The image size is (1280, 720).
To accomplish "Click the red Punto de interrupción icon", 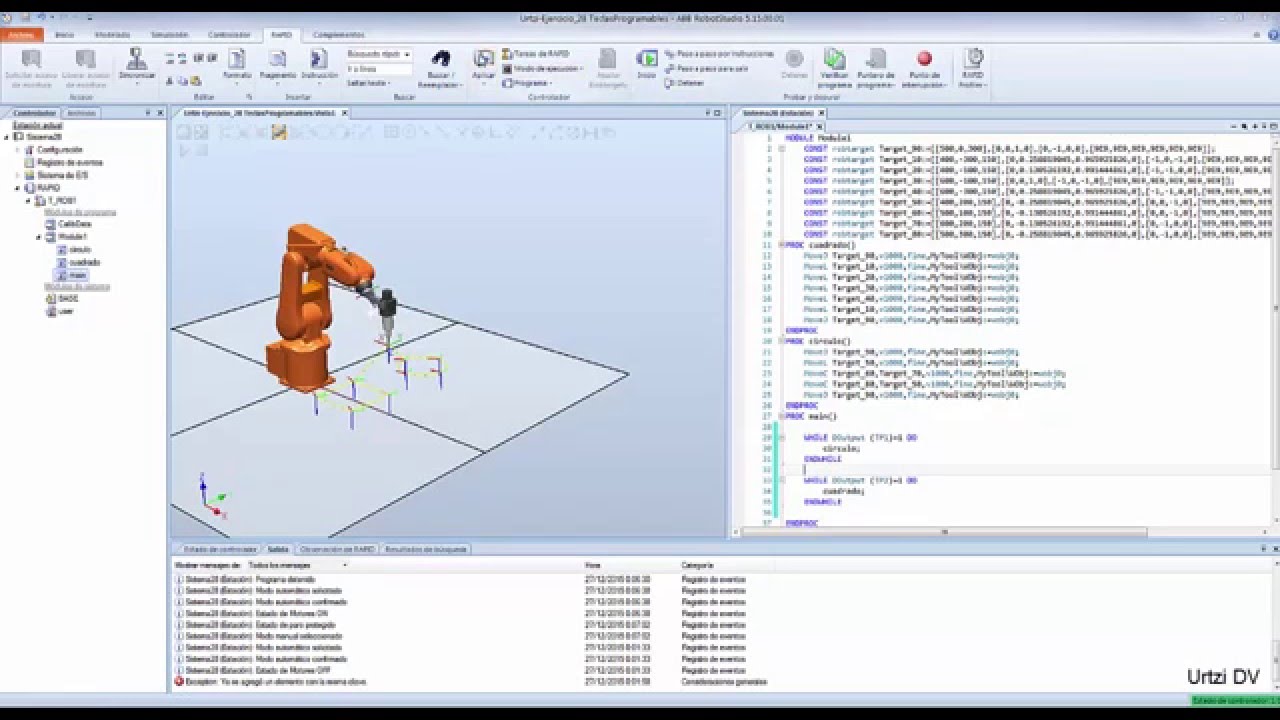I will 924,59.
